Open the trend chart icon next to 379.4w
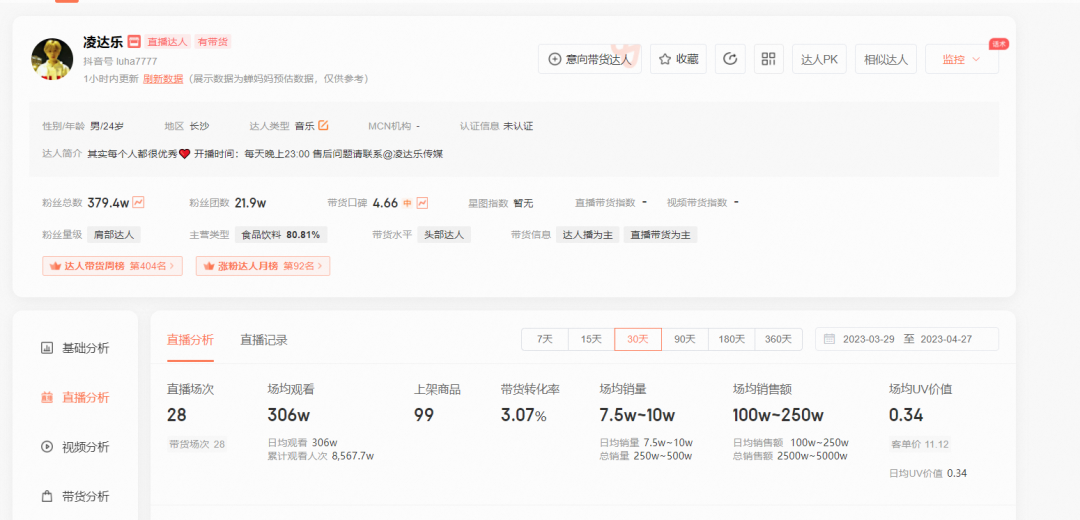This screenshot has height=520, width=1080. click(139, 203)
